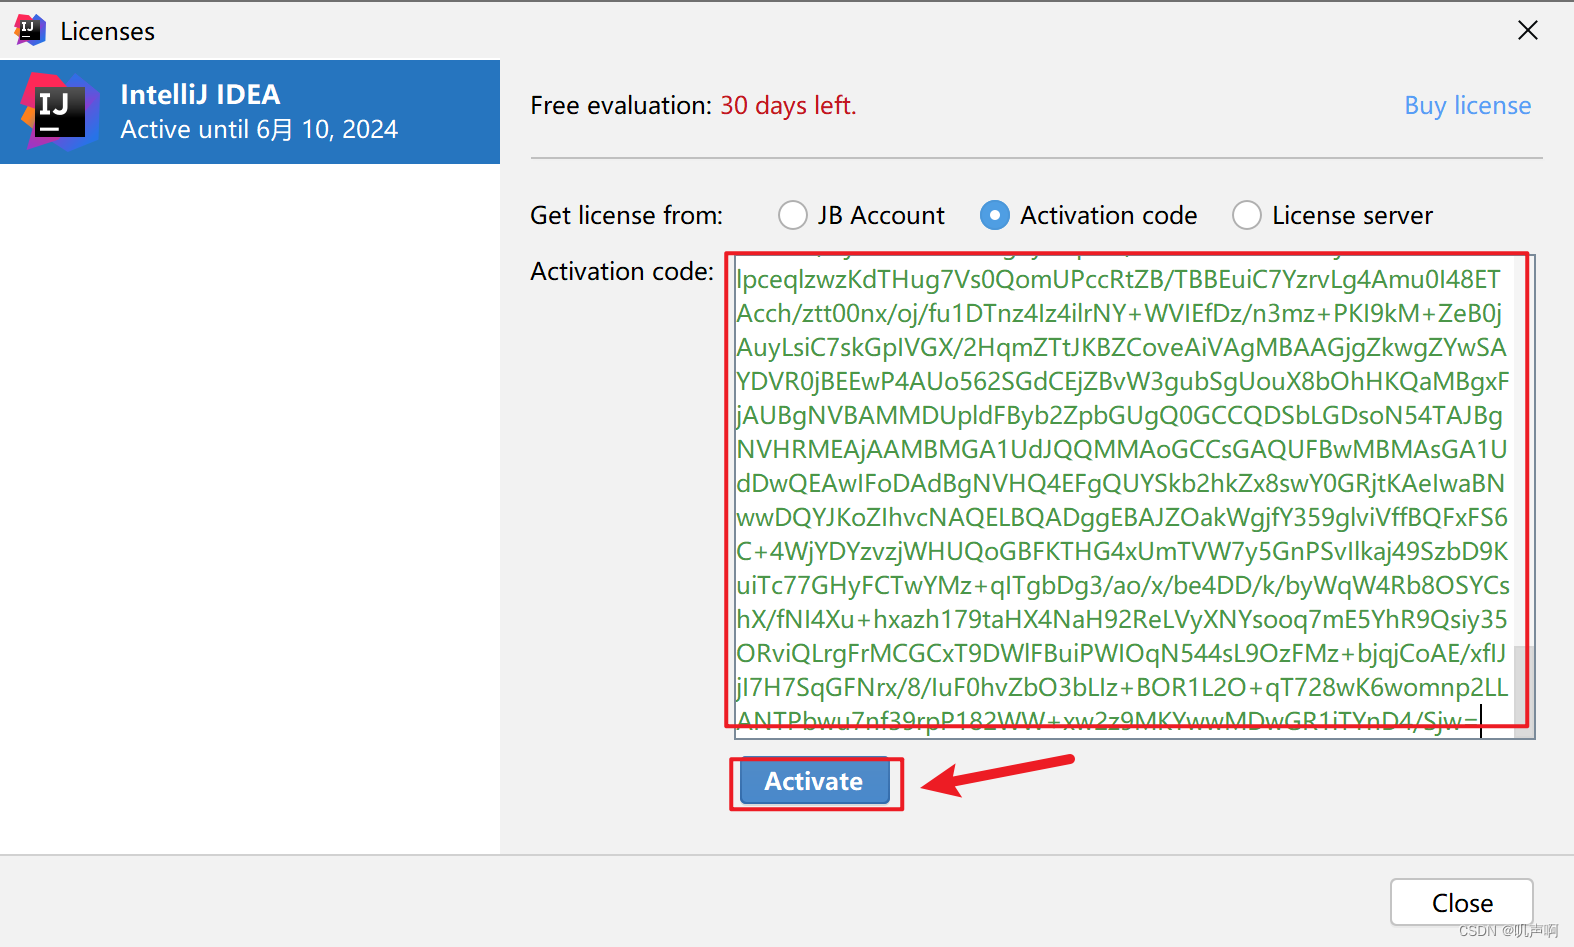Click the 'Activation code:' field label
The image size is (1574, 947).
622,271
